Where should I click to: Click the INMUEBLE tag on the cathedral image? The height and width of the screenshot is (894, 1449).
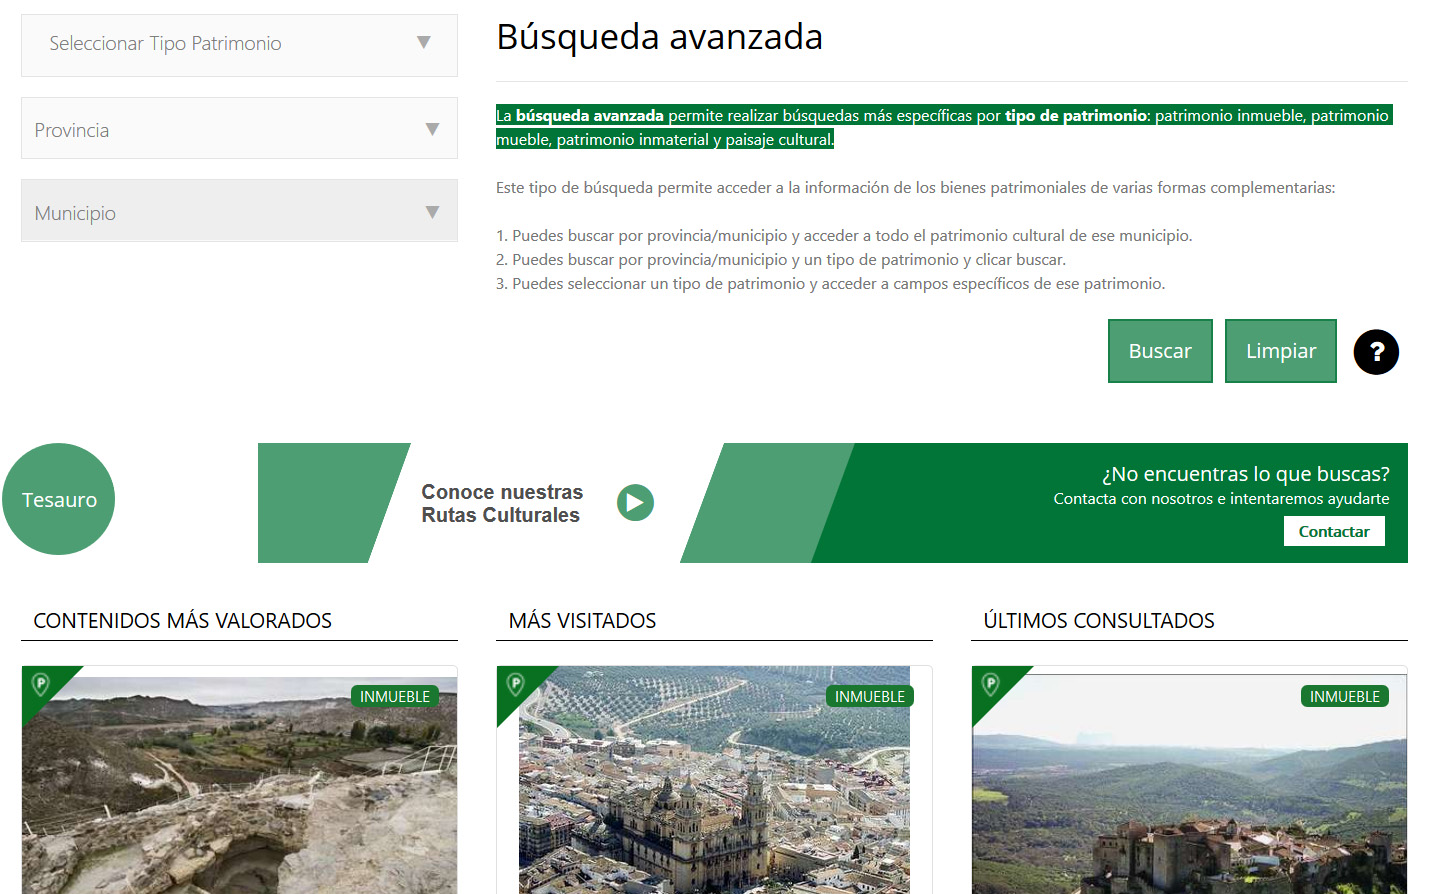tap(869, 696)
